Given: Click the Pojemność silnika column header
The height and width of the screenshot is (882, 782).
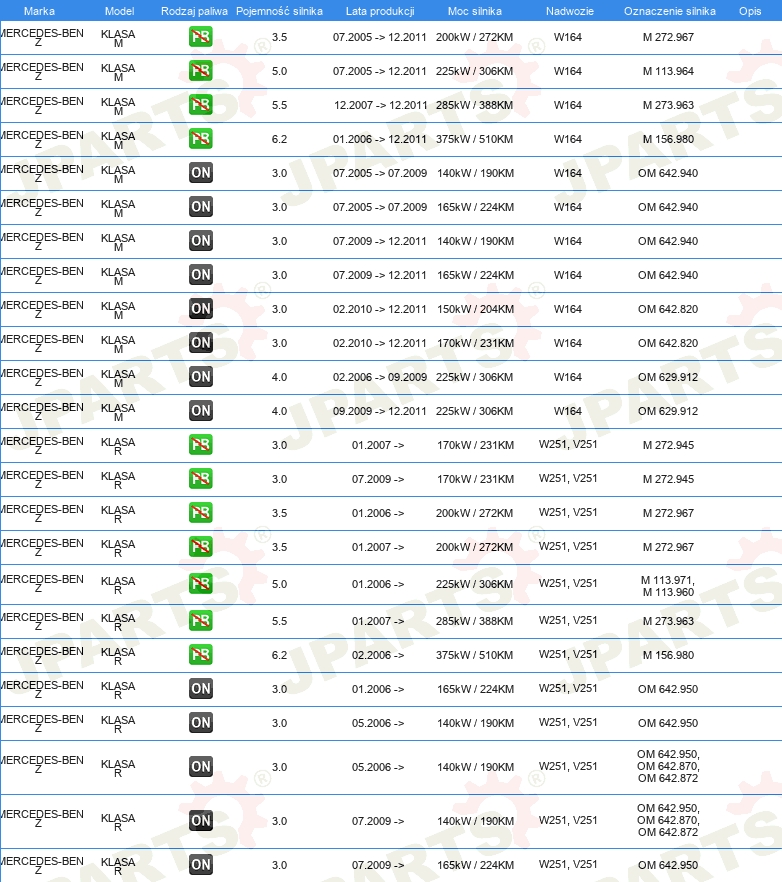Looking at the screenshot, I should (x=279, y=11).
